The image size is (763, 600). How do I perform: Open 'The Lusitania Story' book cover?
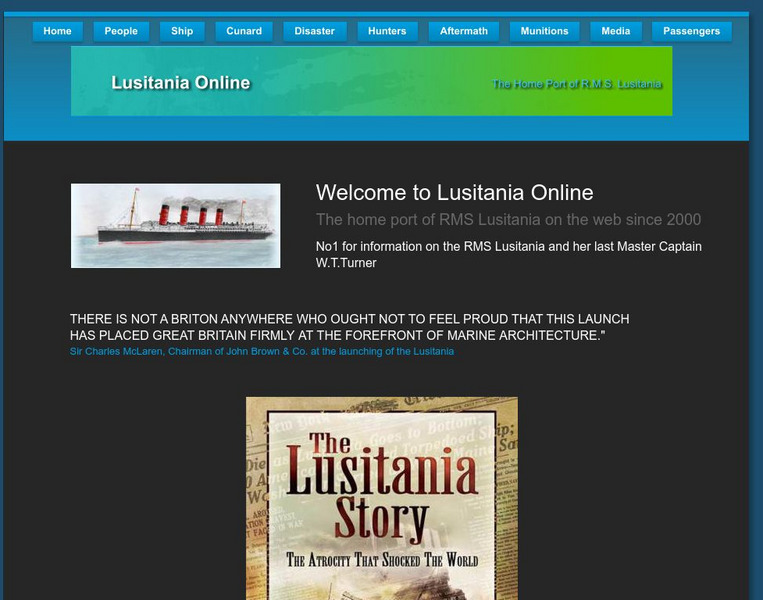[382, 498]
